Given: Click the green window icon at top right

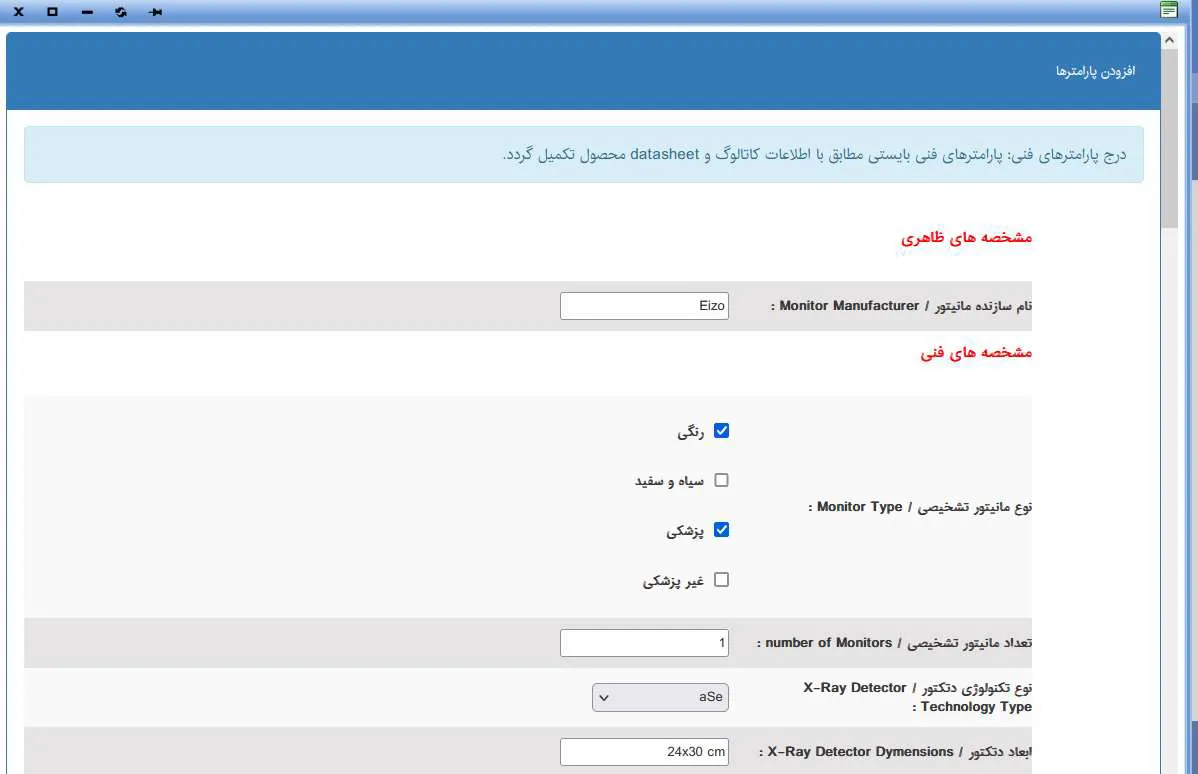Looking at the screenshot, I should [x=1168, y=11].
